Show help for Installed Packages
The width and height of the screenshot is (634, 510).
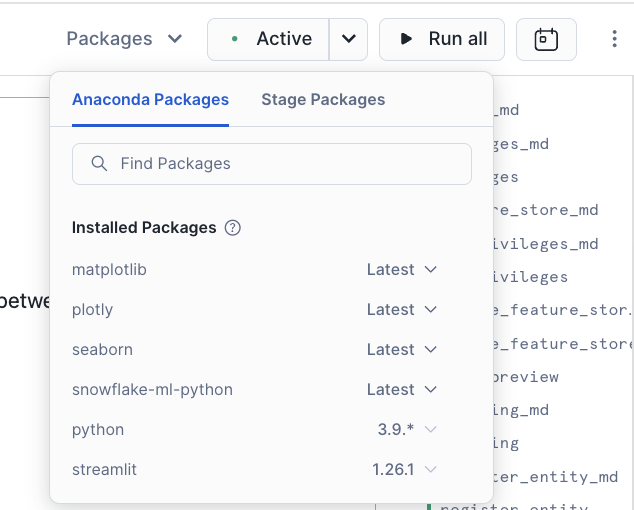[232, 228]
